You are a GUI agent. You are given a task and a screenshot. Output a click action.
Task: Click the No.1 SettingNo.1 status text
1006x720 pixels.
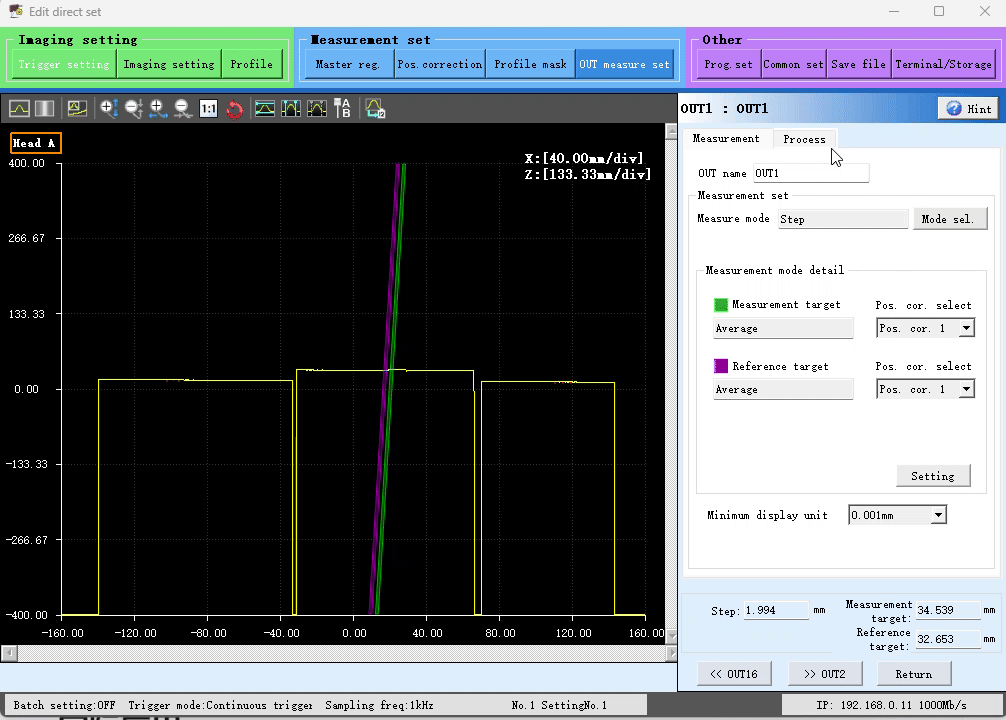coord(559,705)
